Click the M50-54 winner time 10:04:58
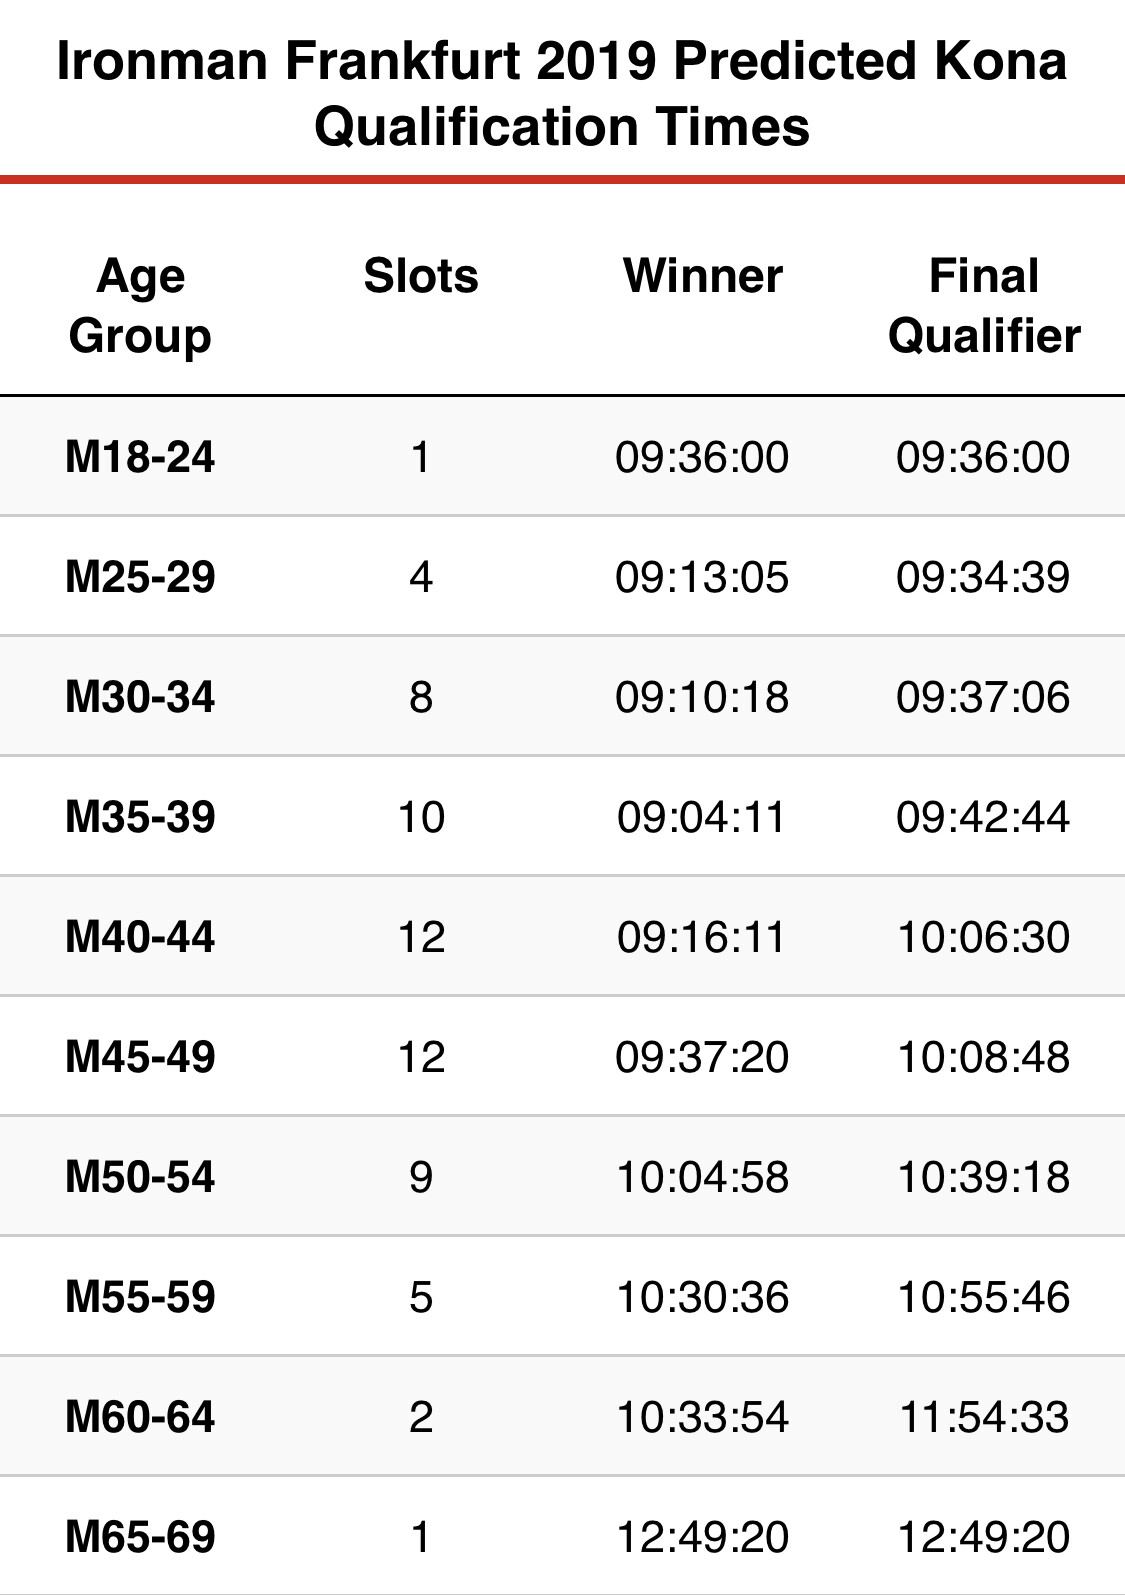This screenshot has height=1595, width=1125. (702, 1177)
